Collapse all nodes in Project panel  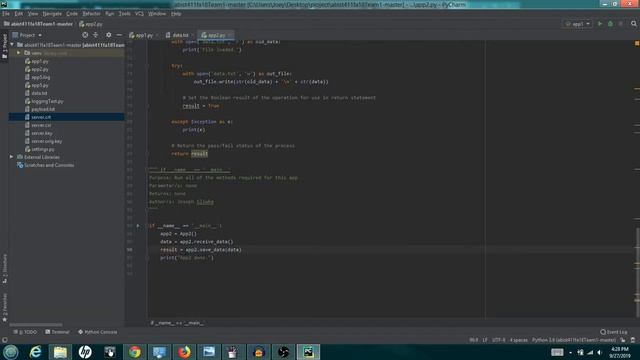point(96,35)
